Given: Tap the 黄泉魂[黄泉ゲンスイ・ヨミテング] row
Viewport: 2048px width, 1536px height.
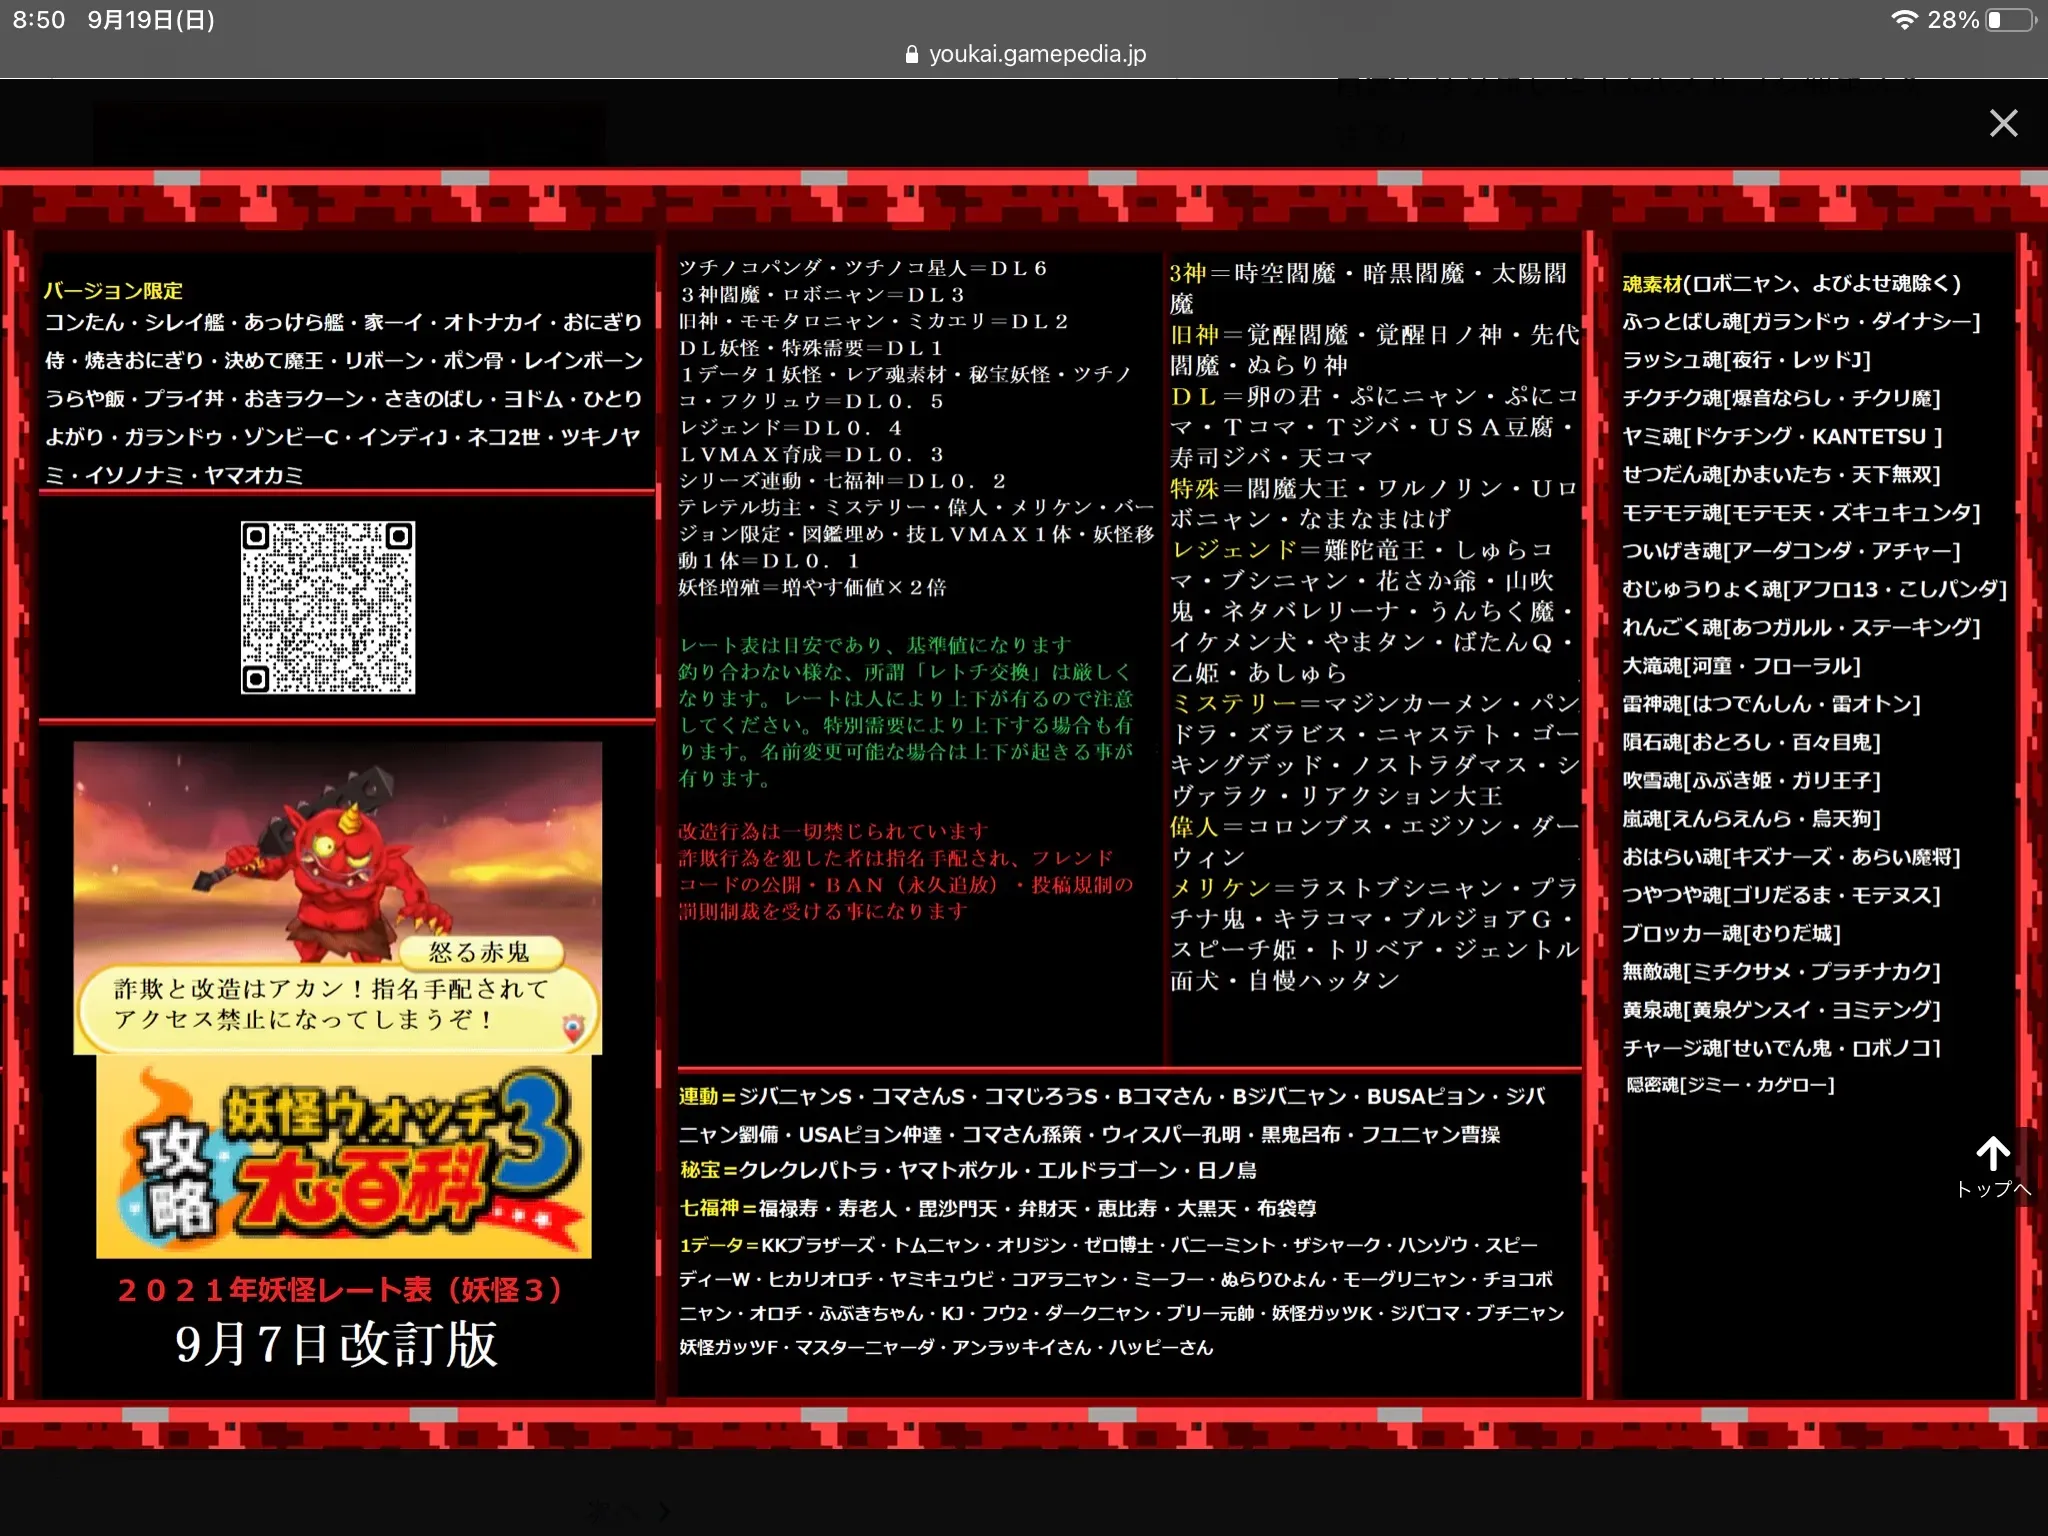Looking at the screenshot, I should (x=1781, y=1010).
